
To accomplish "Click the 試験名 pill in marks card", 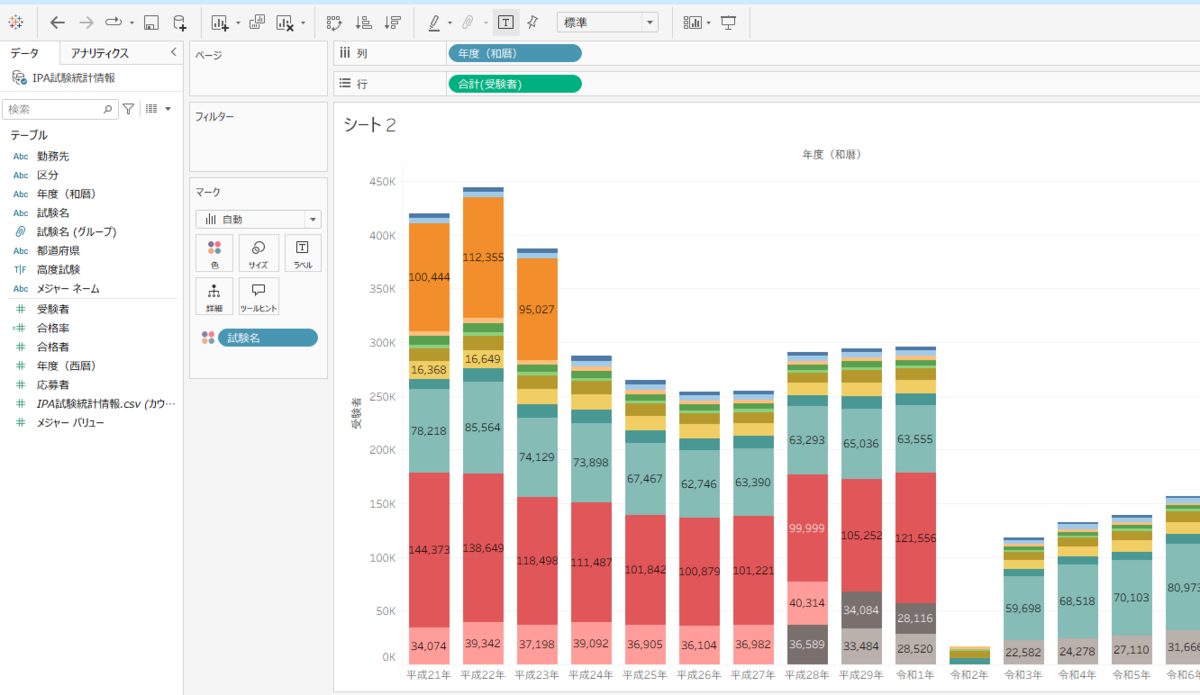I will click(267, 338).
